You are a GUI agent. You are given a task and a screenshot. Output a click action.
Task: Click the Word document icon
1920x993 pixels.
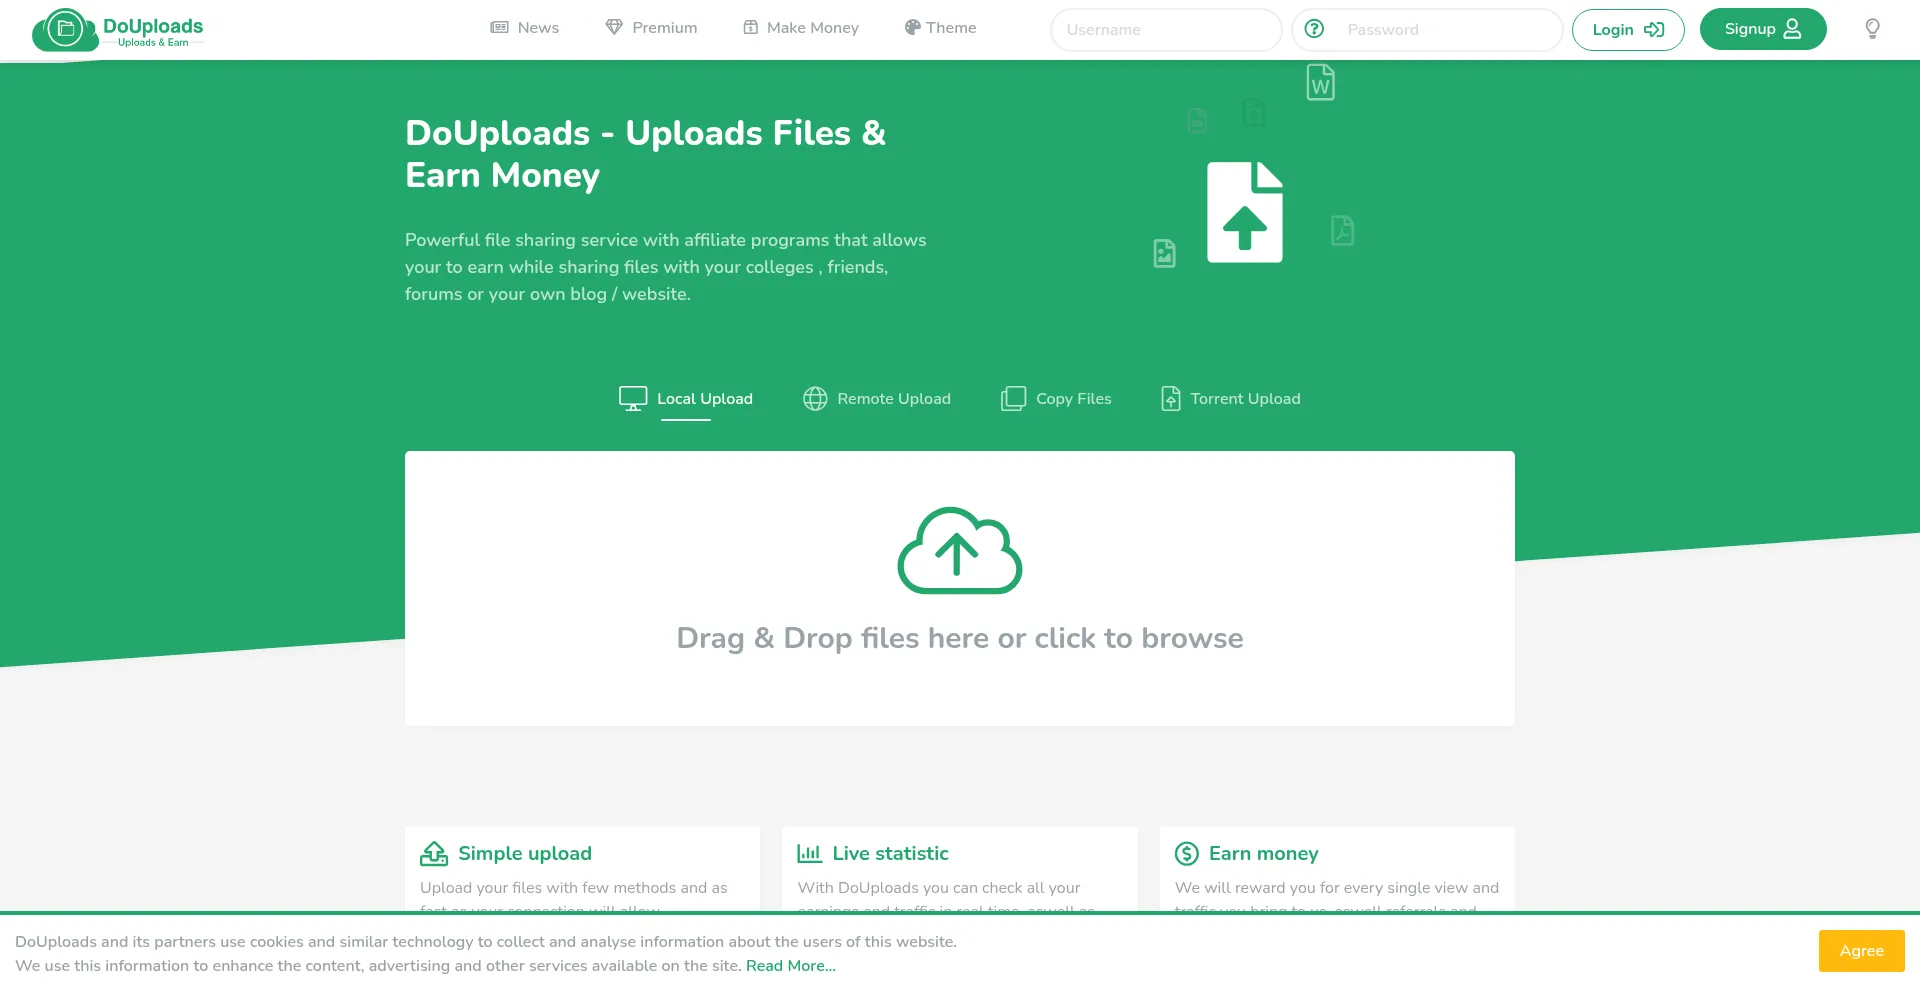(x=1321, y=82)
